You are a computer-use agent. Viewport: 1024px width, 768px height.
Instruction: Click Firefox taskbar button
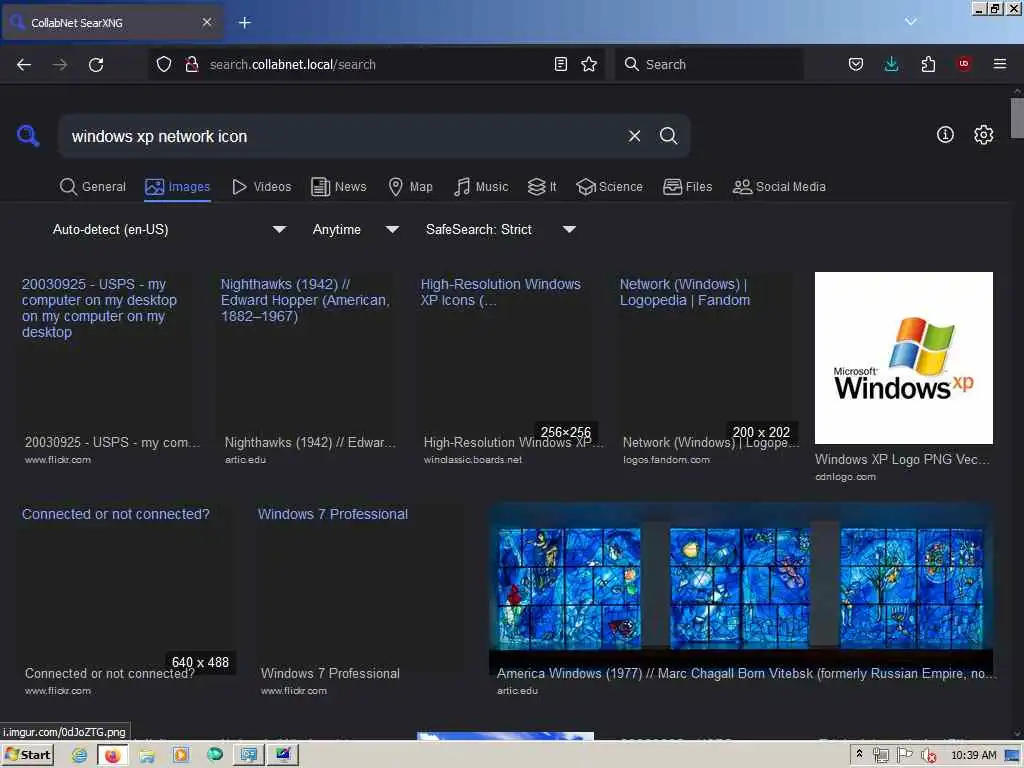tap(112, 755)
